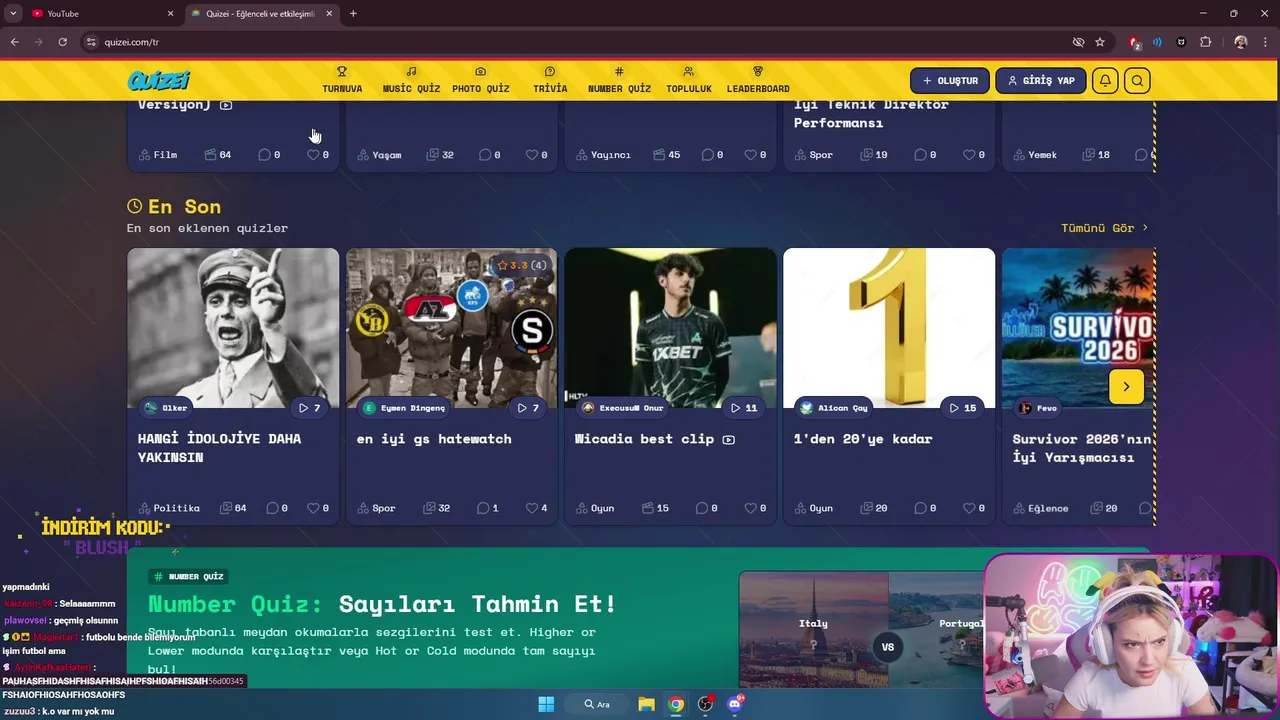Open a new browser tab
The height and width of the screenshot is (720, 1280).
coord(353,13)
